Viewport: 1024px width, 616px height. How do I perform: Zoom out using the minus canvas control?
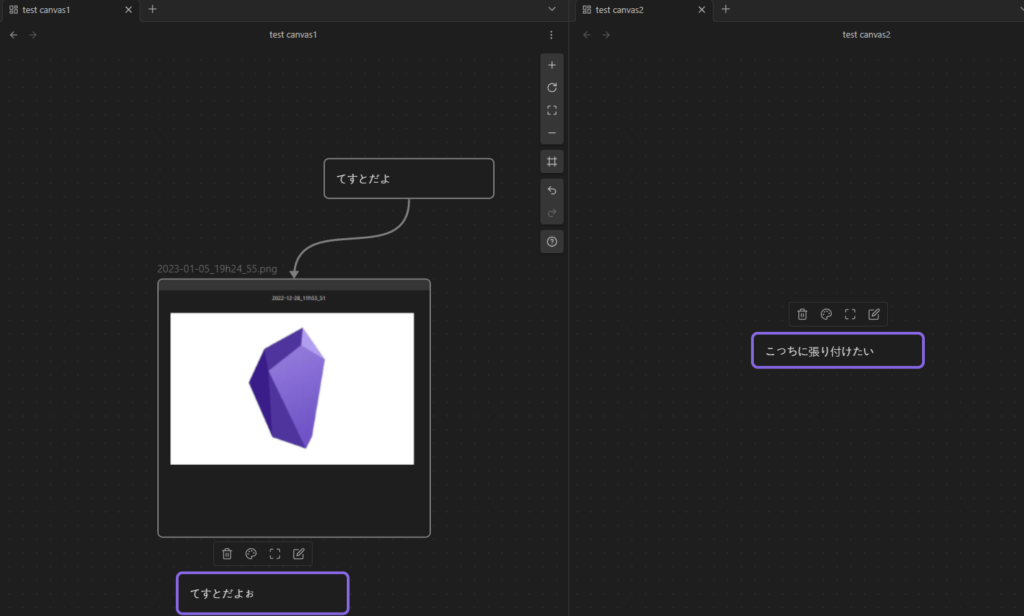point(552,134)
